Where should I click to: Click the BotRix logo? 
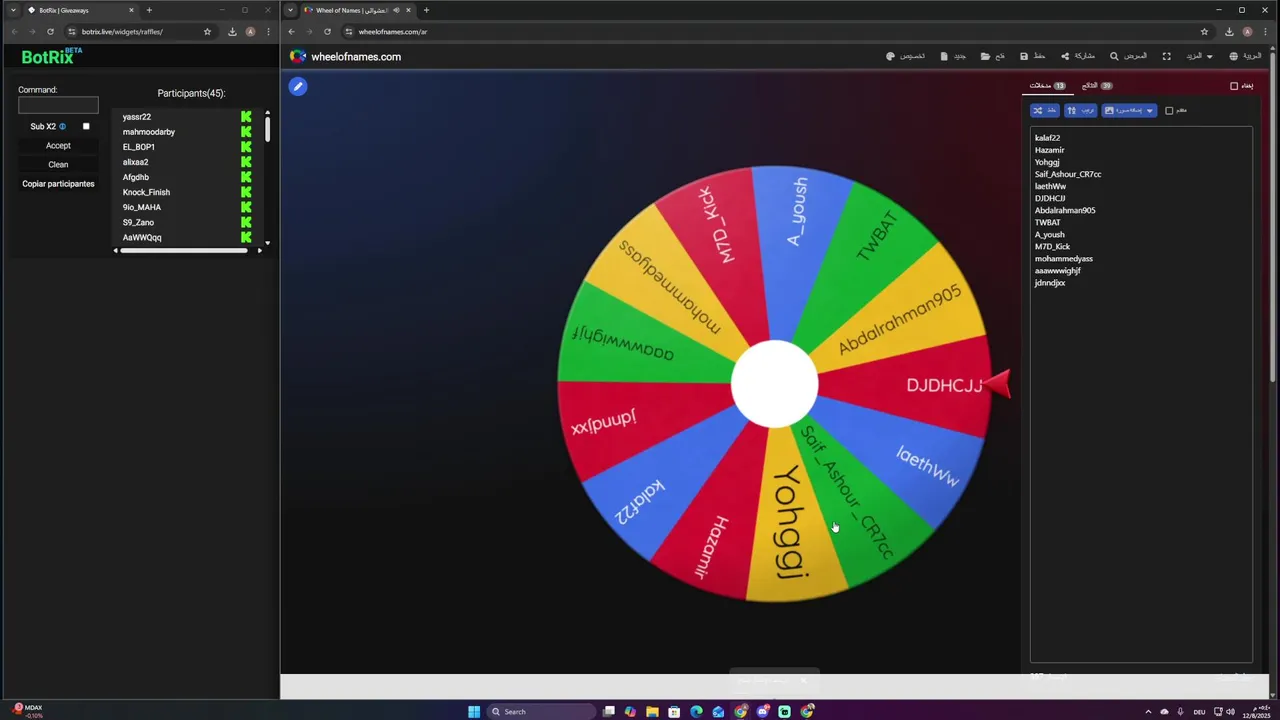click(51, 57)
